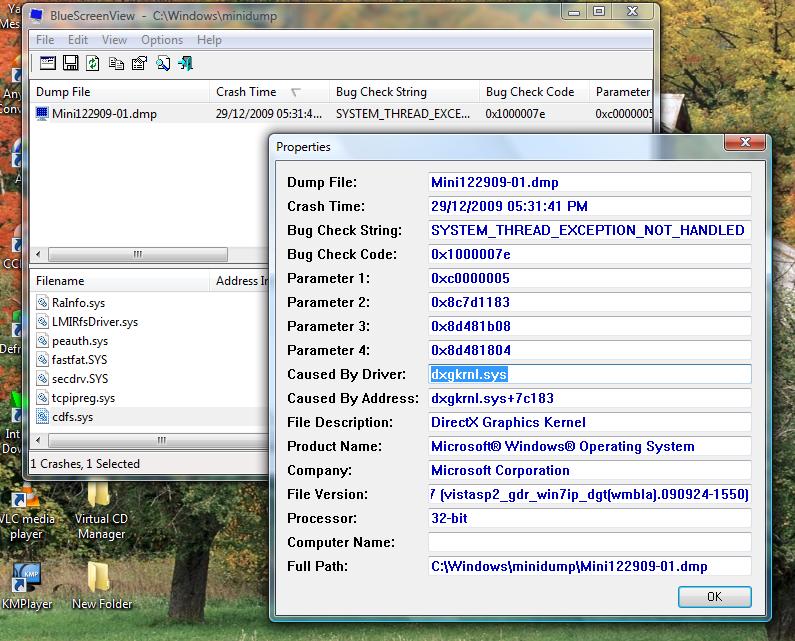Viewport: 795px width, 641px height.
Task: Select tcpipreg.sys in driver list
Action: 83,398
